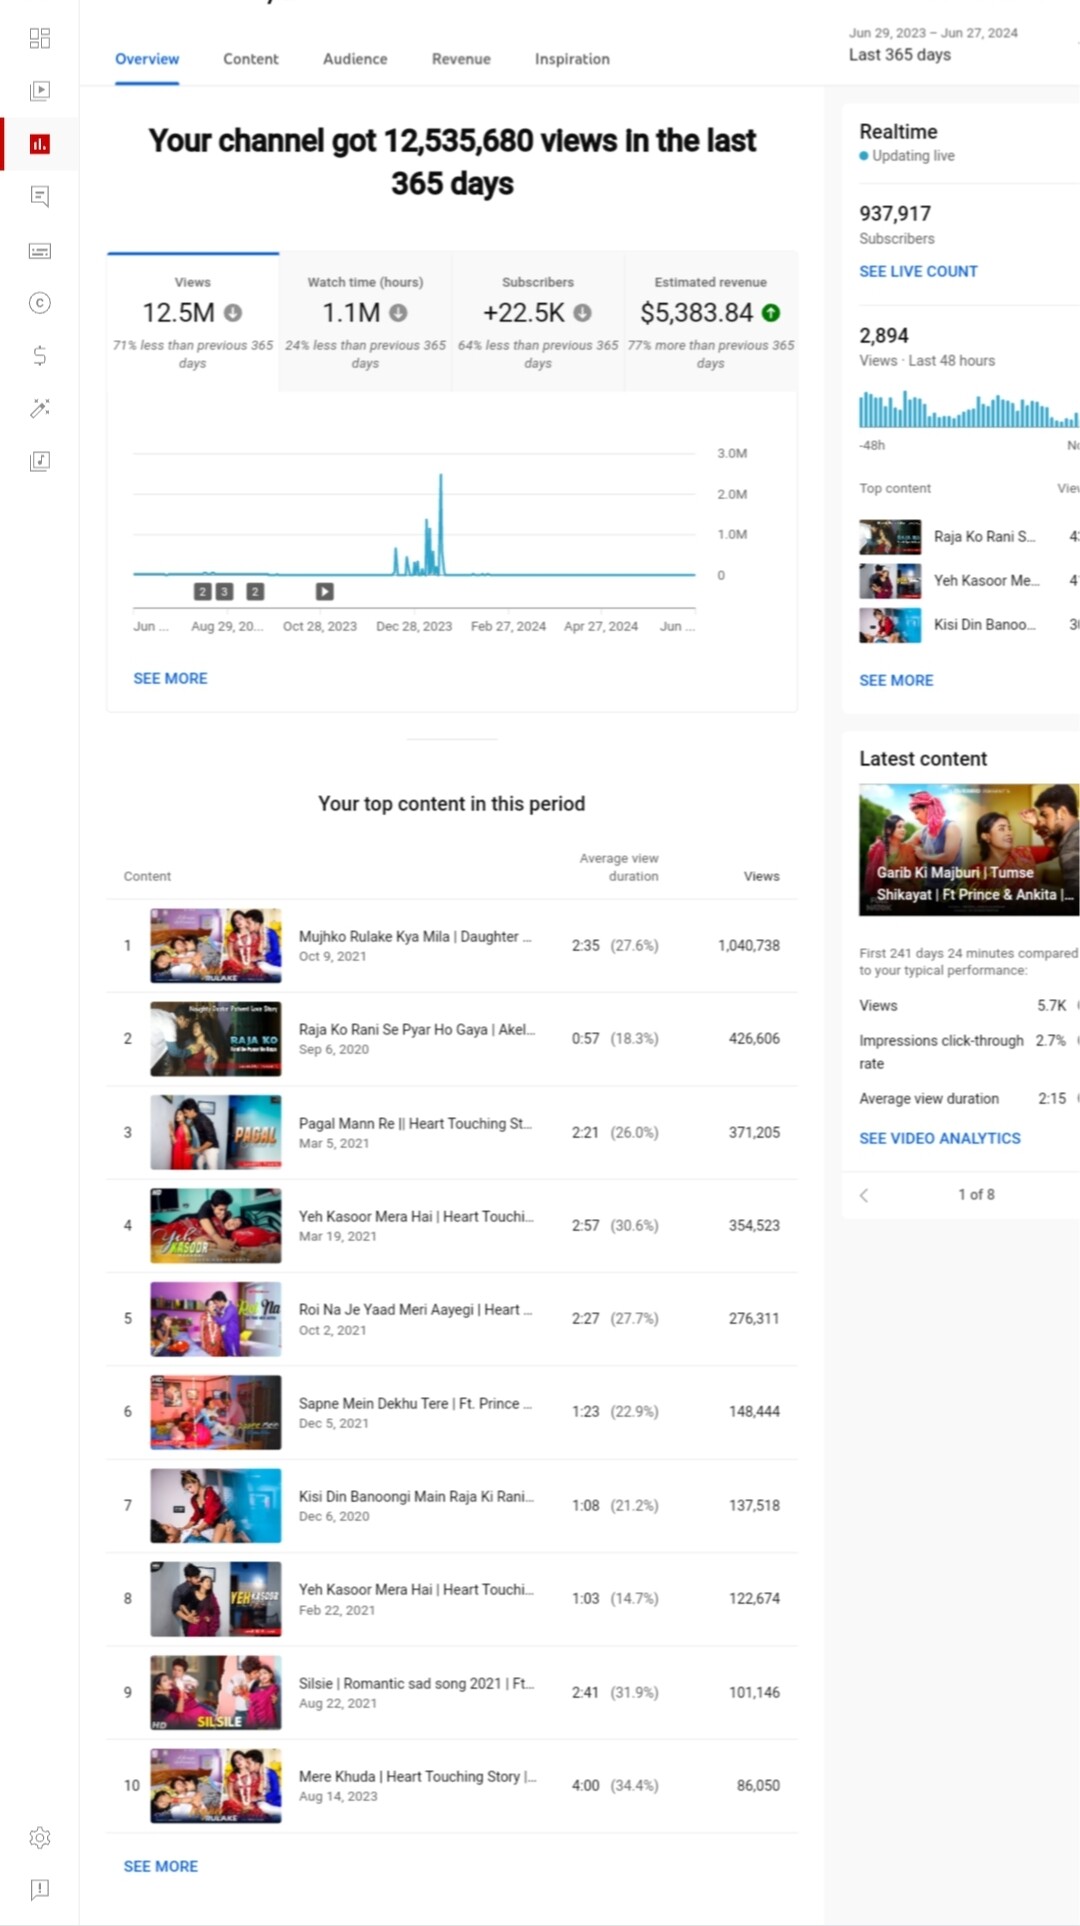Viewport: 1080px width, 1926px height.
Task: Click the 937,917 subscribers count
Action: coord(895,214)
